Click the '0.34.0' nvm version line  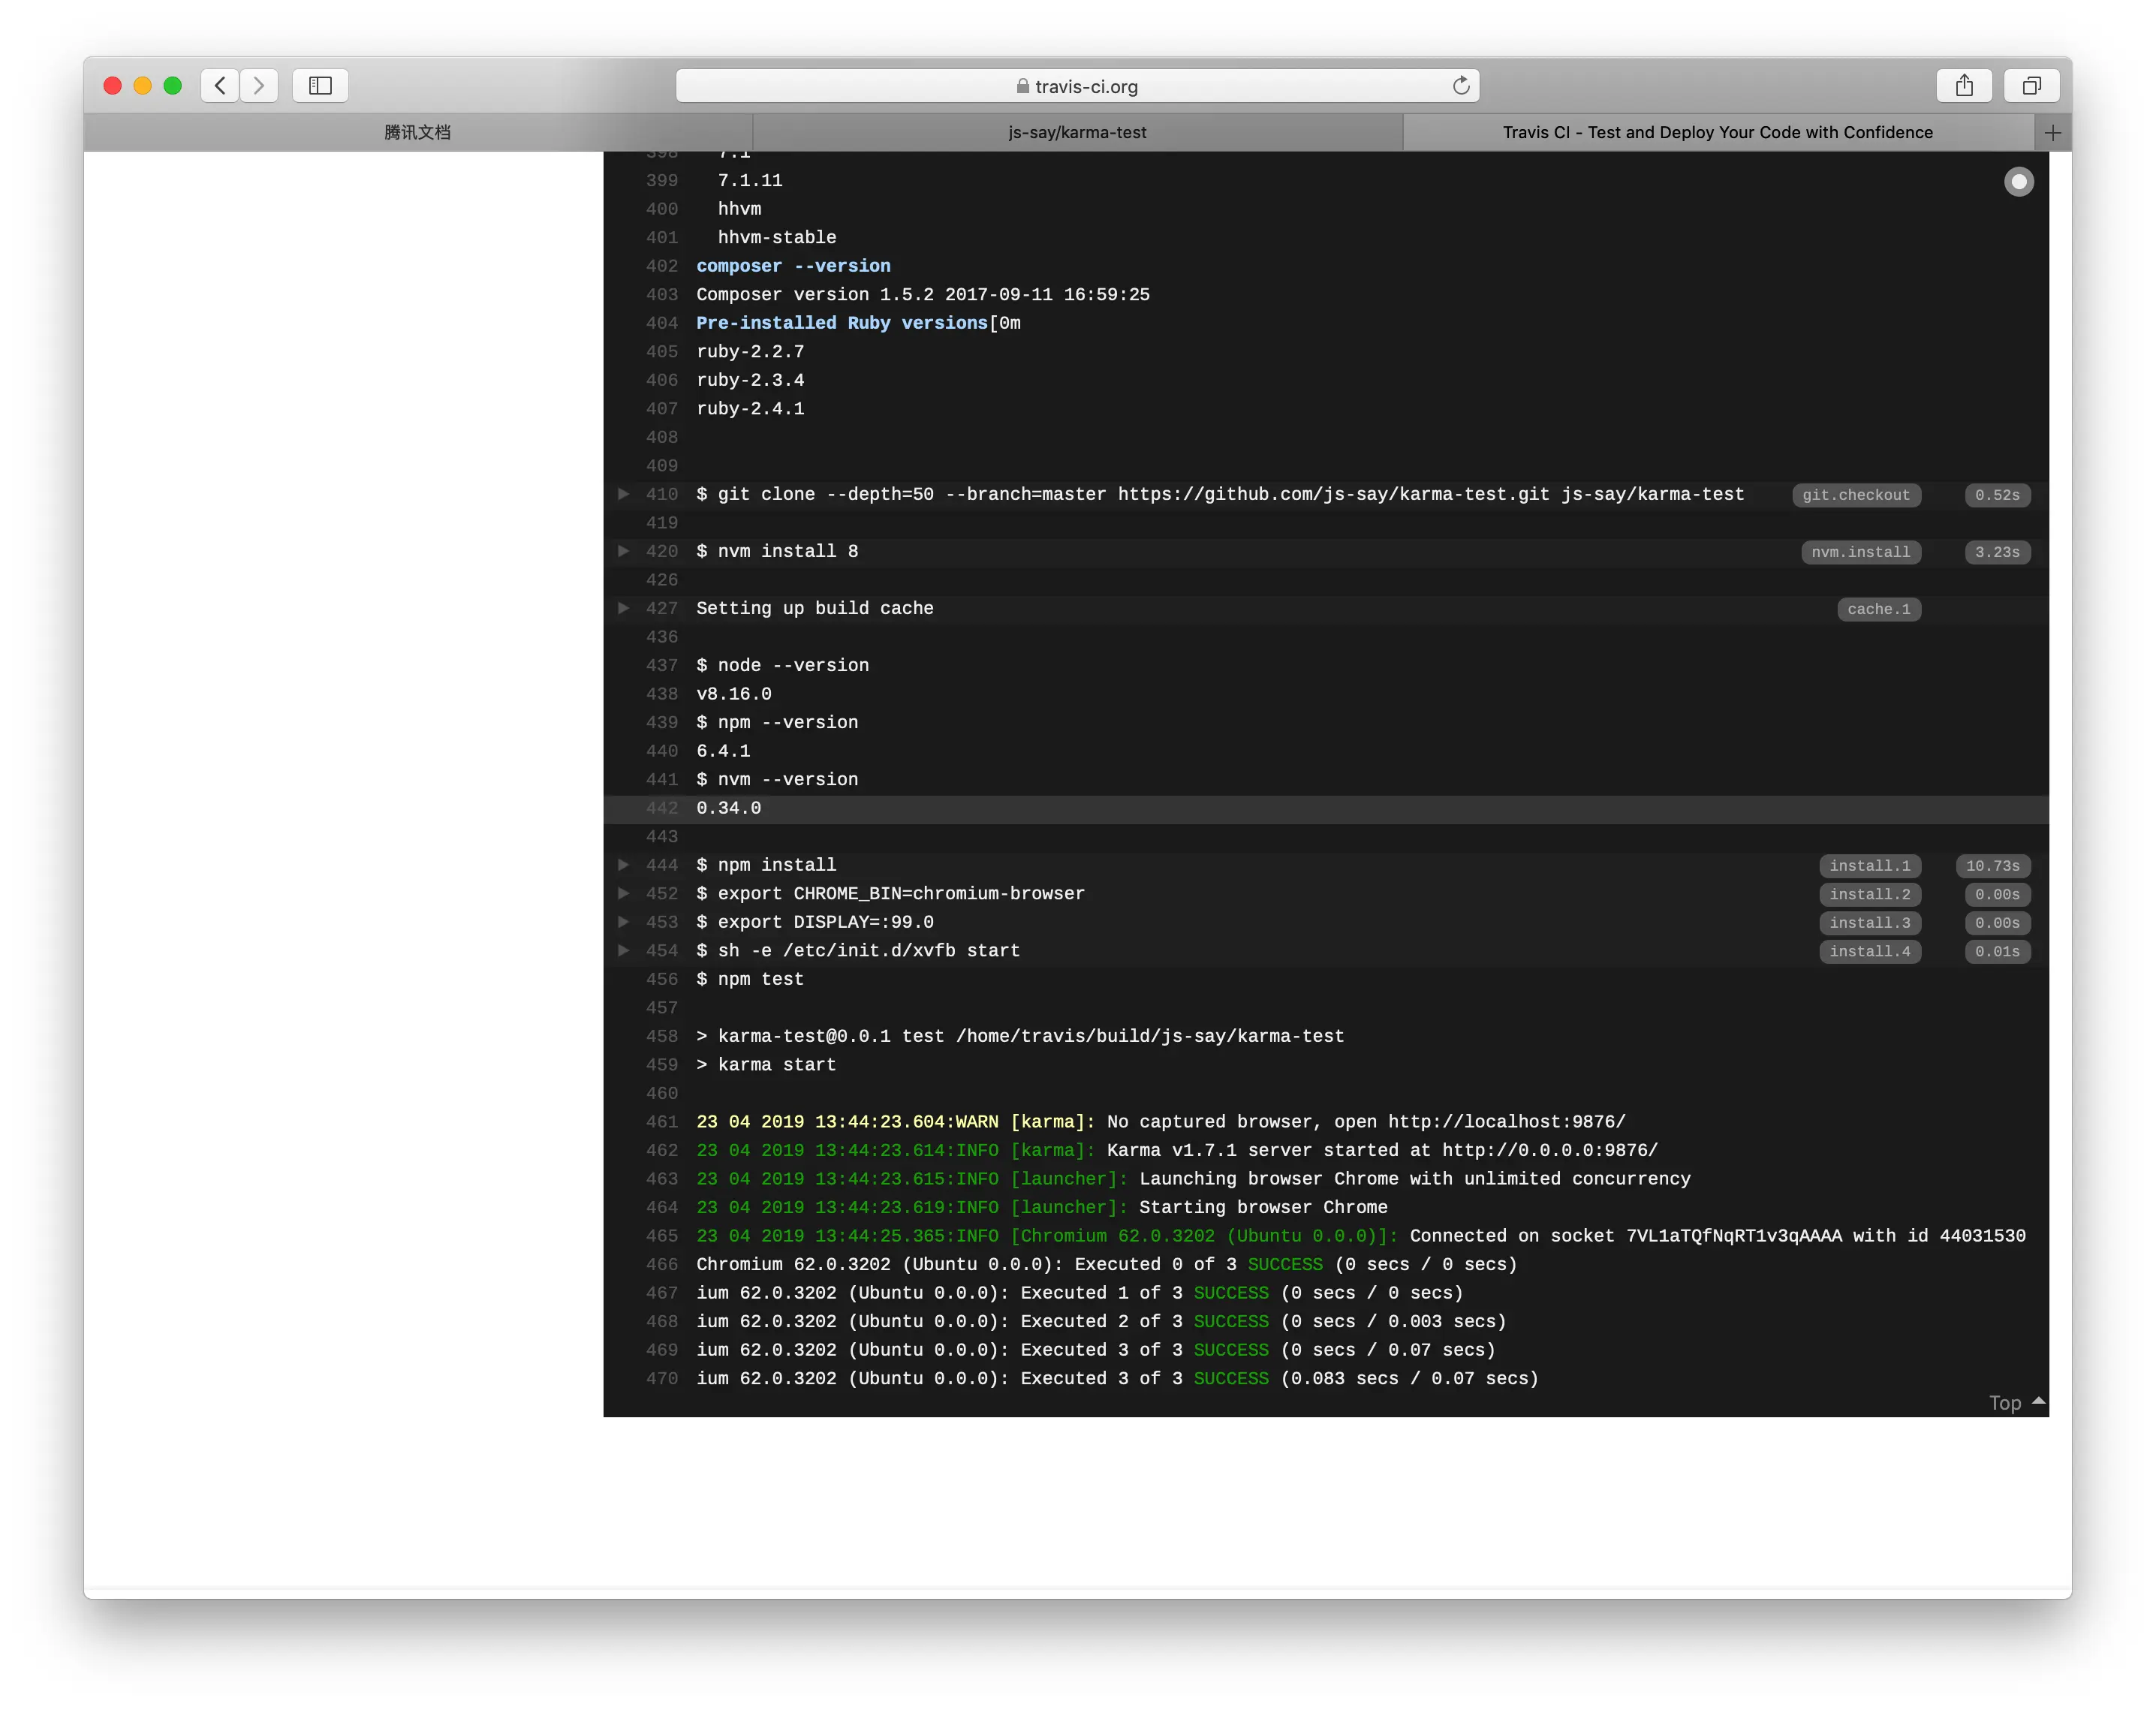coord(728,808)
